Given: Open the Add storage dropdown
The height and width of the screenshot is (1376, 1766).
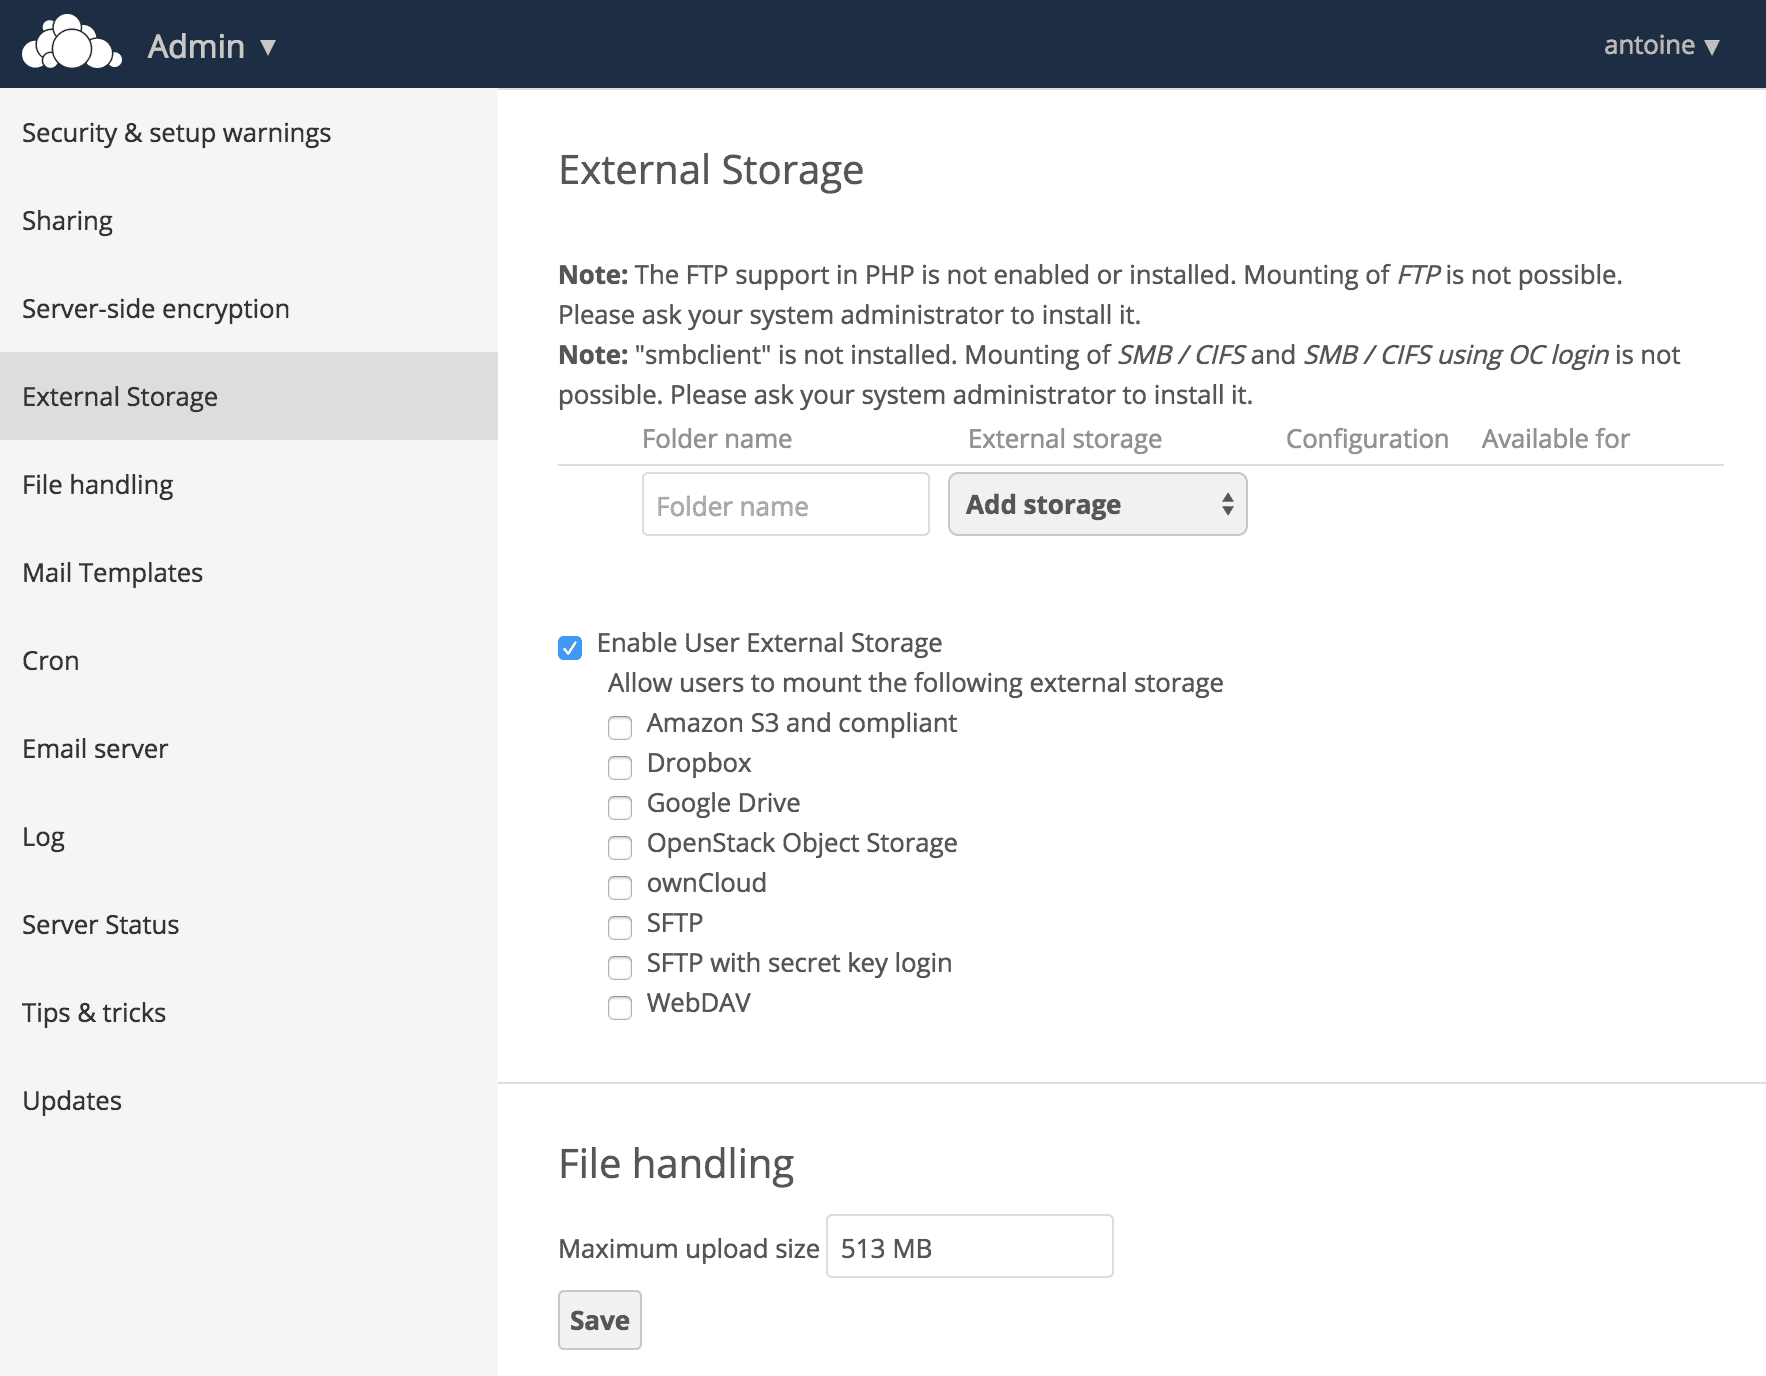Looking at the screenshot, I should (1097, 505).
